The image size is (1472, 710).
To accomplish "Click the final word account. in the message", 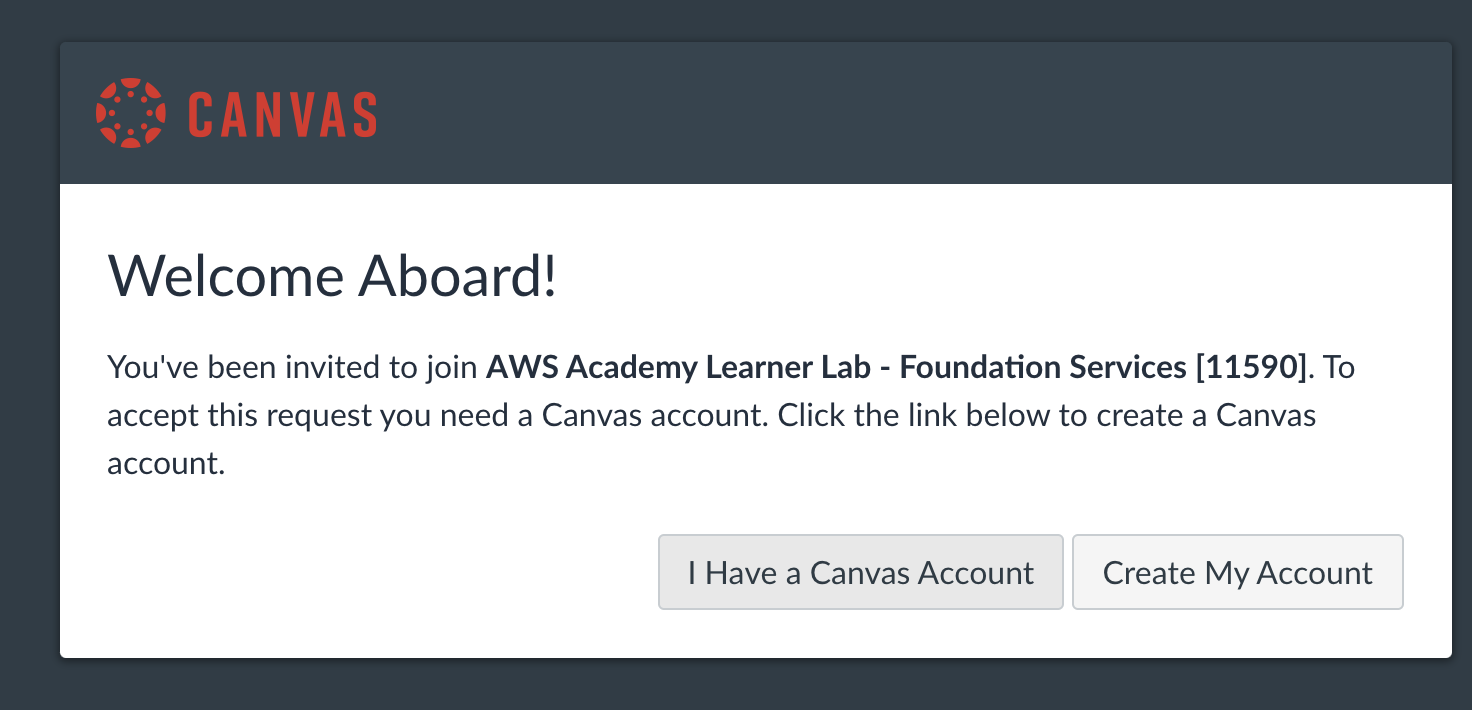I will tap(165, 464).
